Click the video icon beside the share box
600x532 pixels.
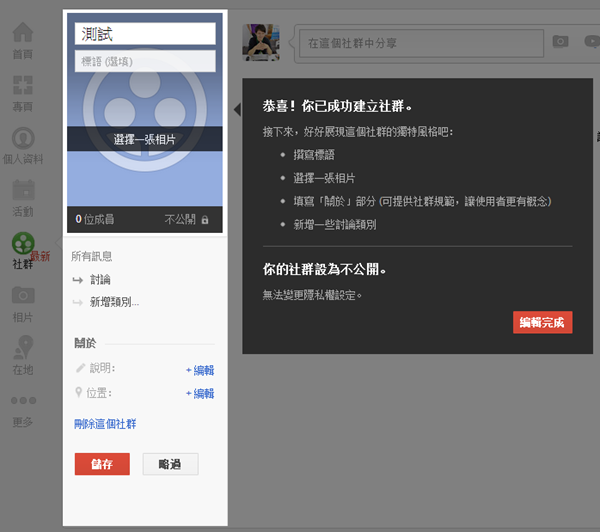point(592,41)
